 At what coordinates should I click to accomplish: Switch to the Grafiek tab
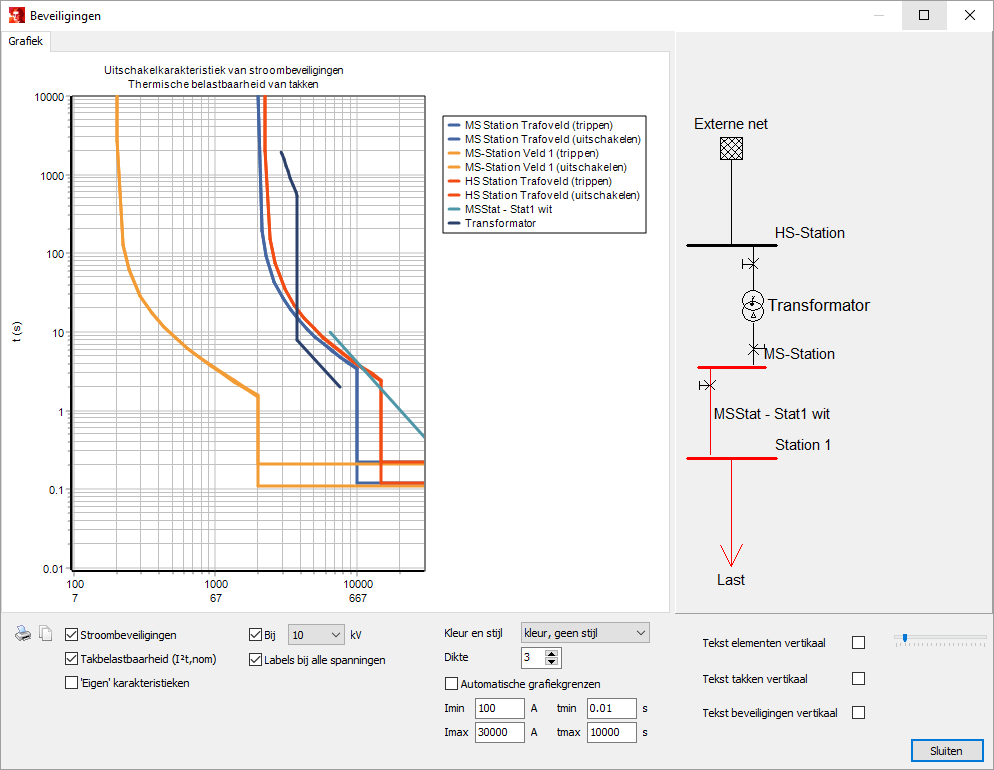pos(25,42)
